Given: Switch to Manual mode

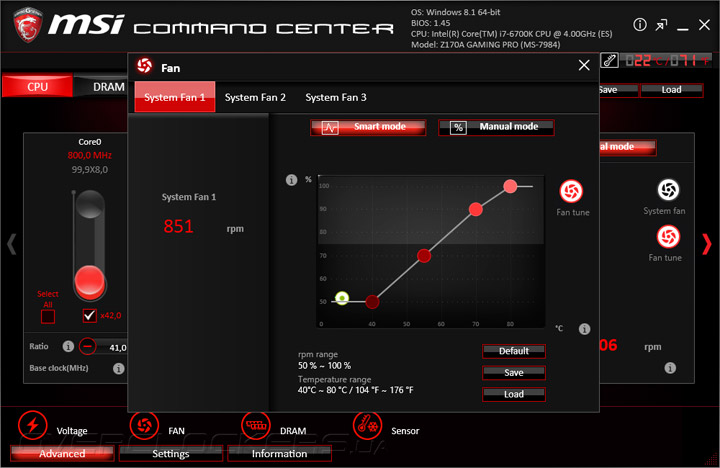Looking at the screenshot, I should coord(496,128).
